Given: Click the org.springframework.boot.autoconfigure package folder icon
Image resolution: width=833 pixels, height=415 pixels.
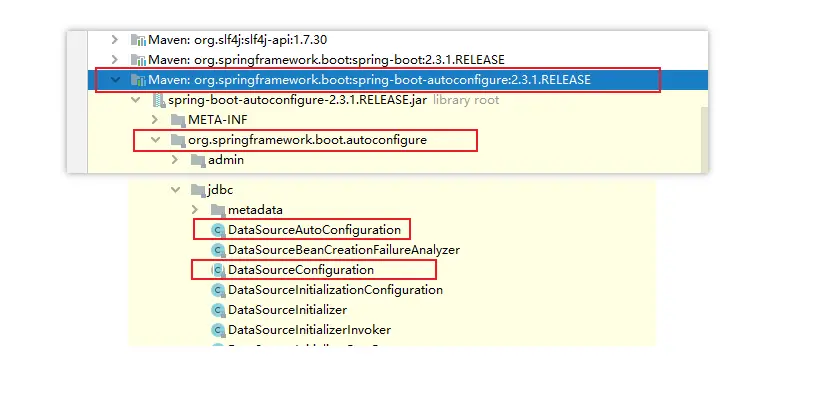Looking at the screenshot, I should [178, 140].
